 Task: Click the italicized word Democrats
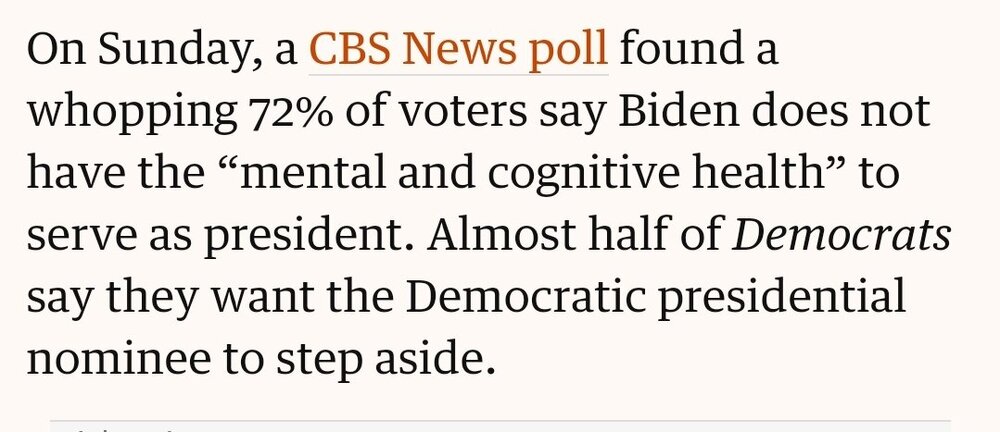[843, 236]
